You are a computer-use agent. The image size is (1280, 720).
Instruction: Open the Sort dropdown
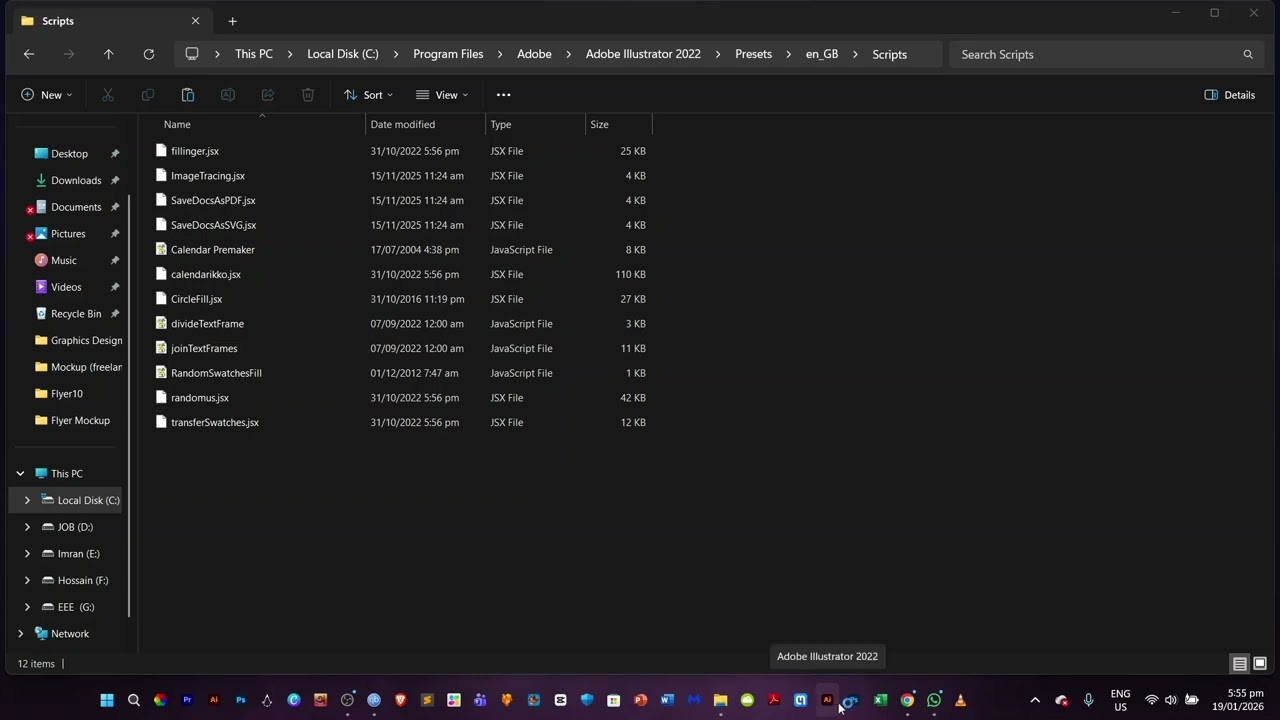tap(368, 95)
